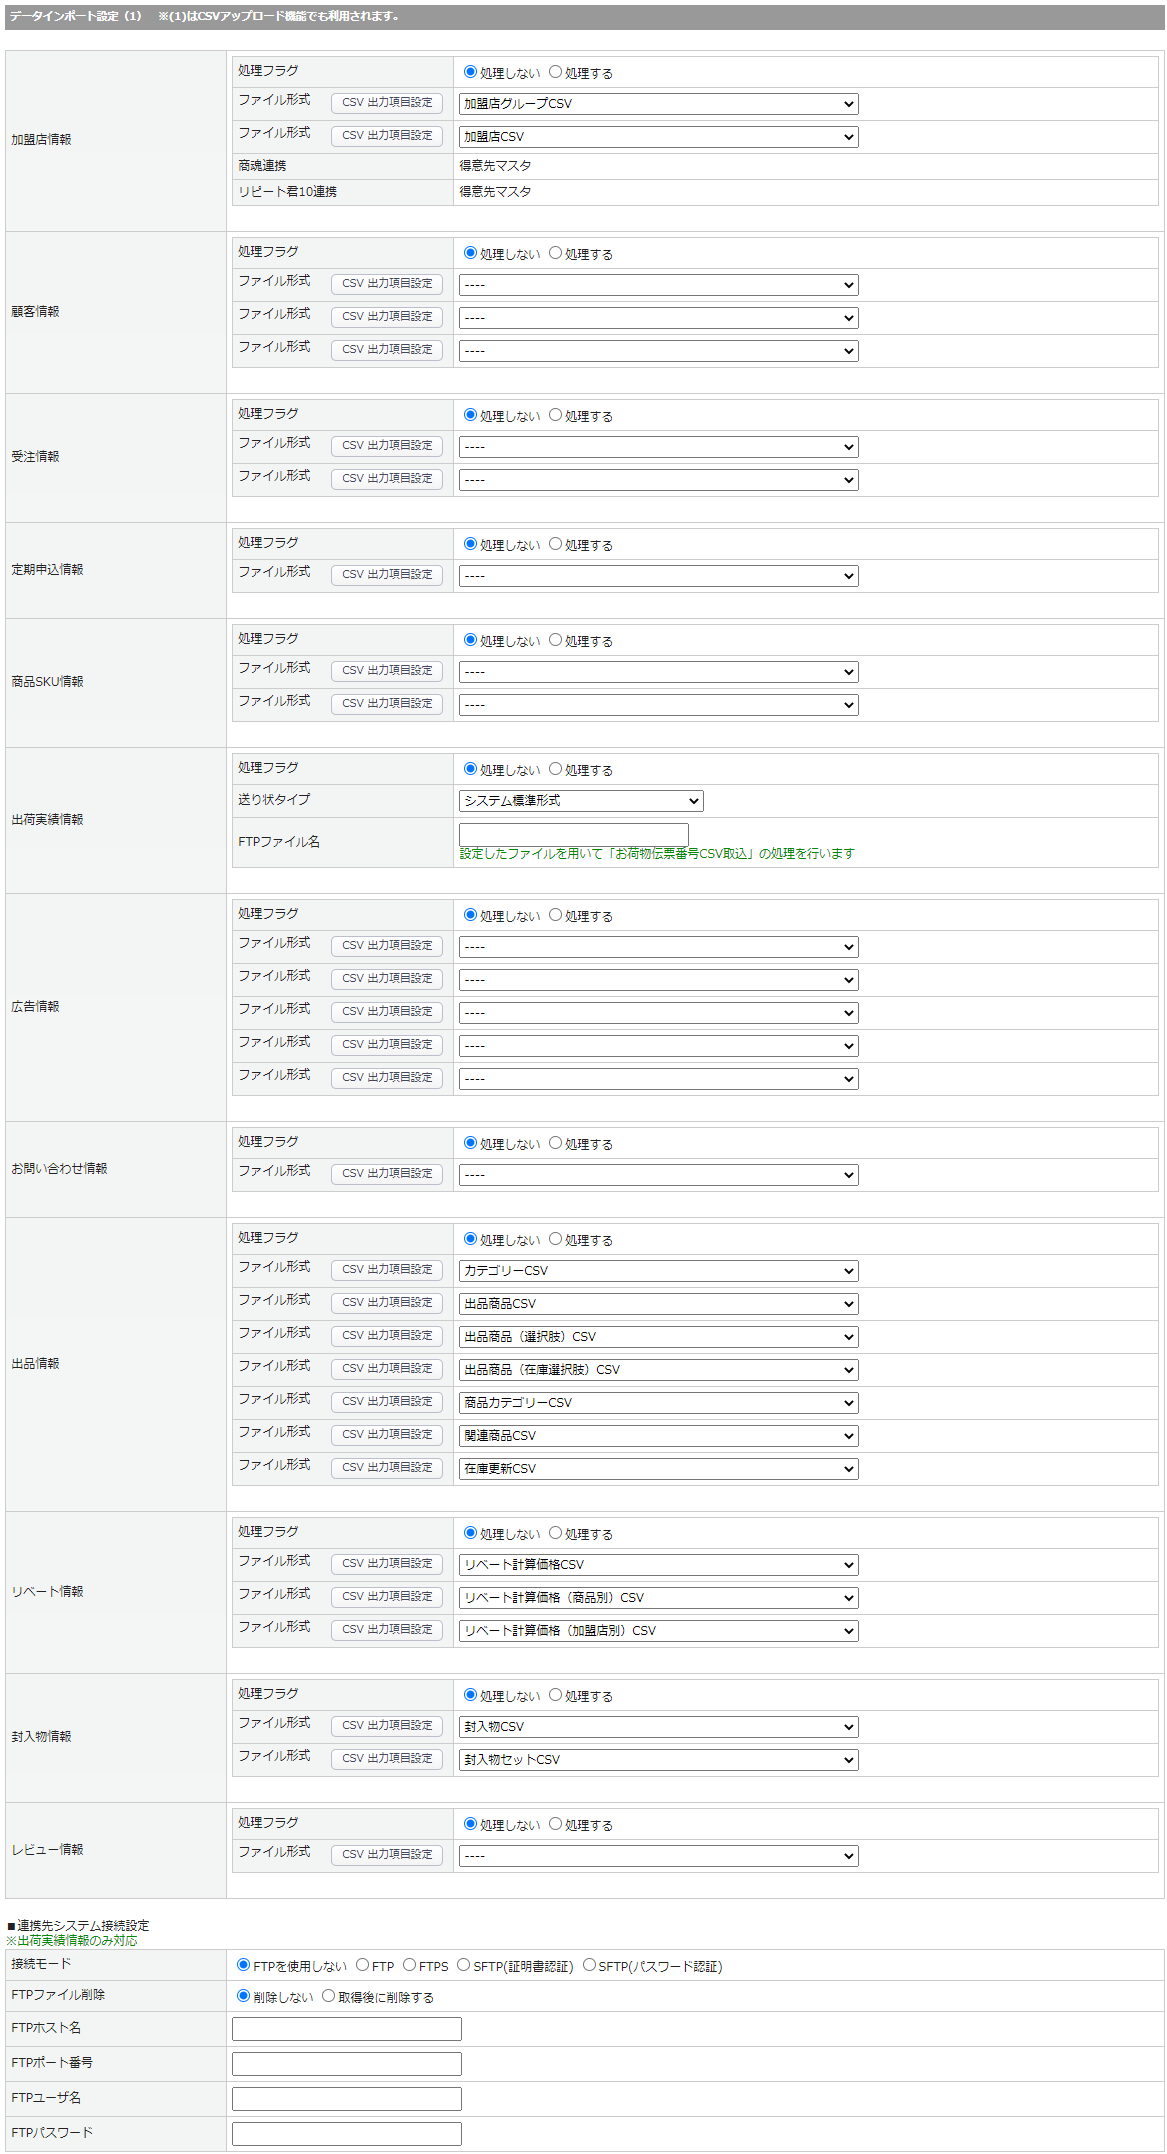The height and width of the screenshot is (2154, 1167).
Task: Focus the FTPホスト名 text field
Action: [347, 2029]
